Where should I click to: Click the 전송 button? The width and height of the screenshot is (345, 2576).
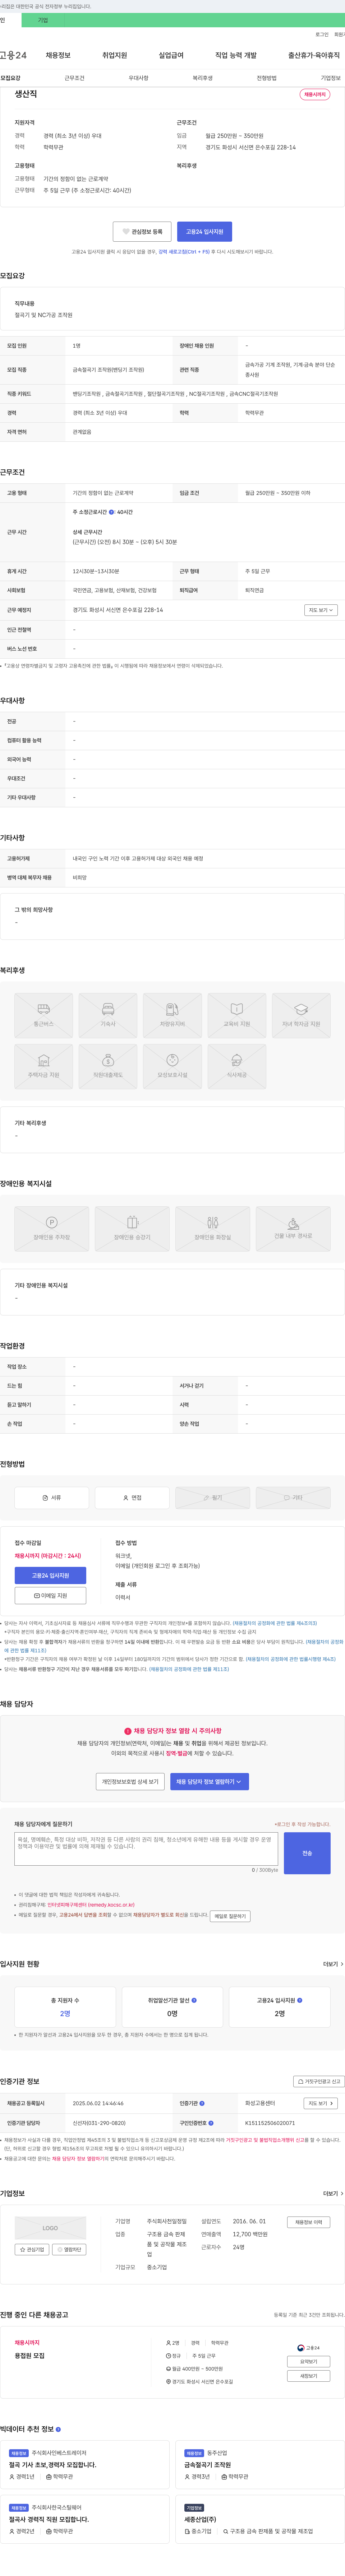pyautogui.click(x=307, y=1853)
